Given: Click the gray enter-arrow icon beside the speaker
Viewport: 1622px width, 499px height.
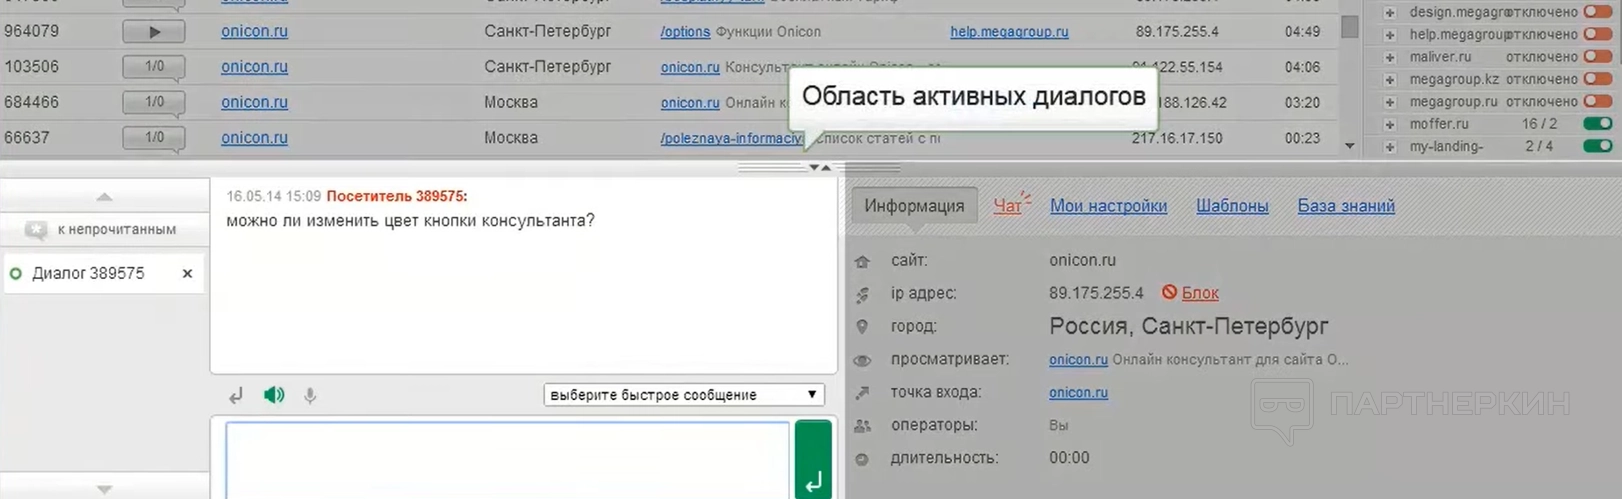Looking at the screenshot, I should click(236, 395).
